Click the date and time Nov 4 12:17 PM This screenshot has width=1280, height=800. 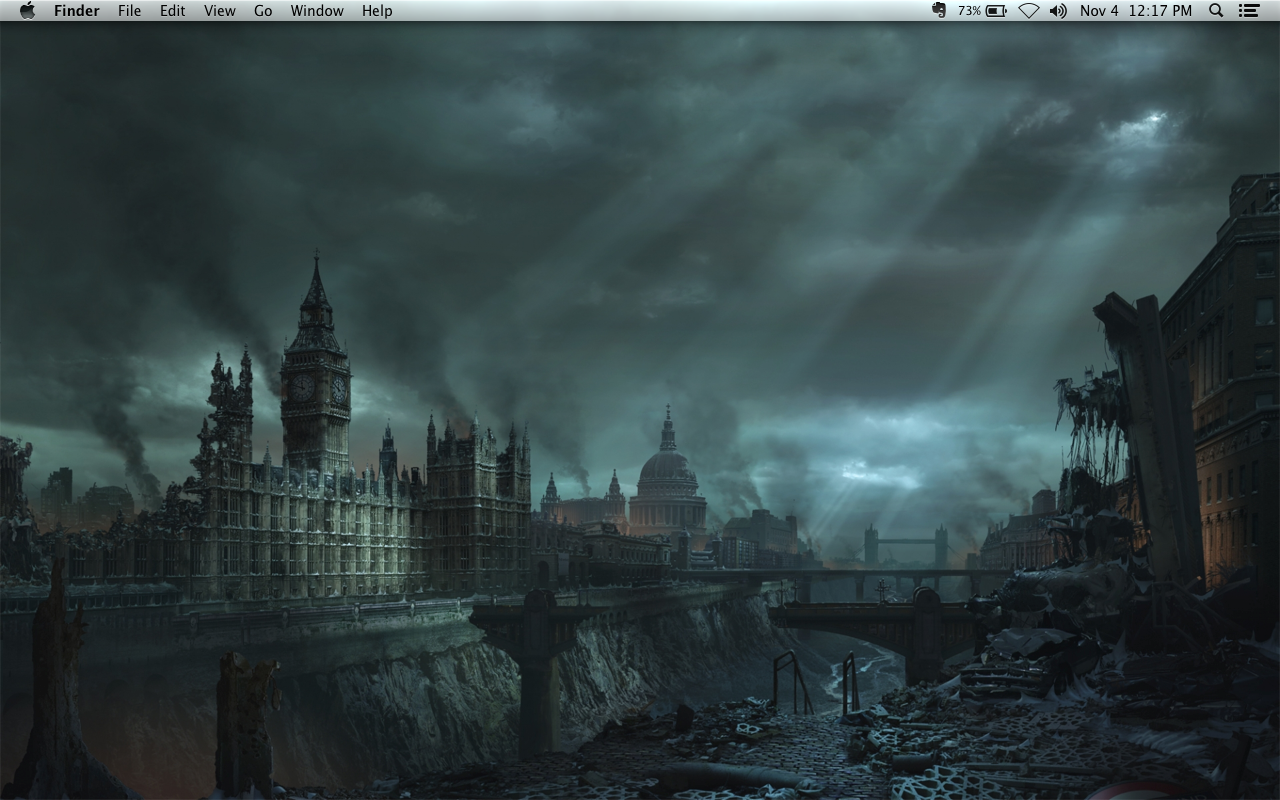coord(1136,11)
